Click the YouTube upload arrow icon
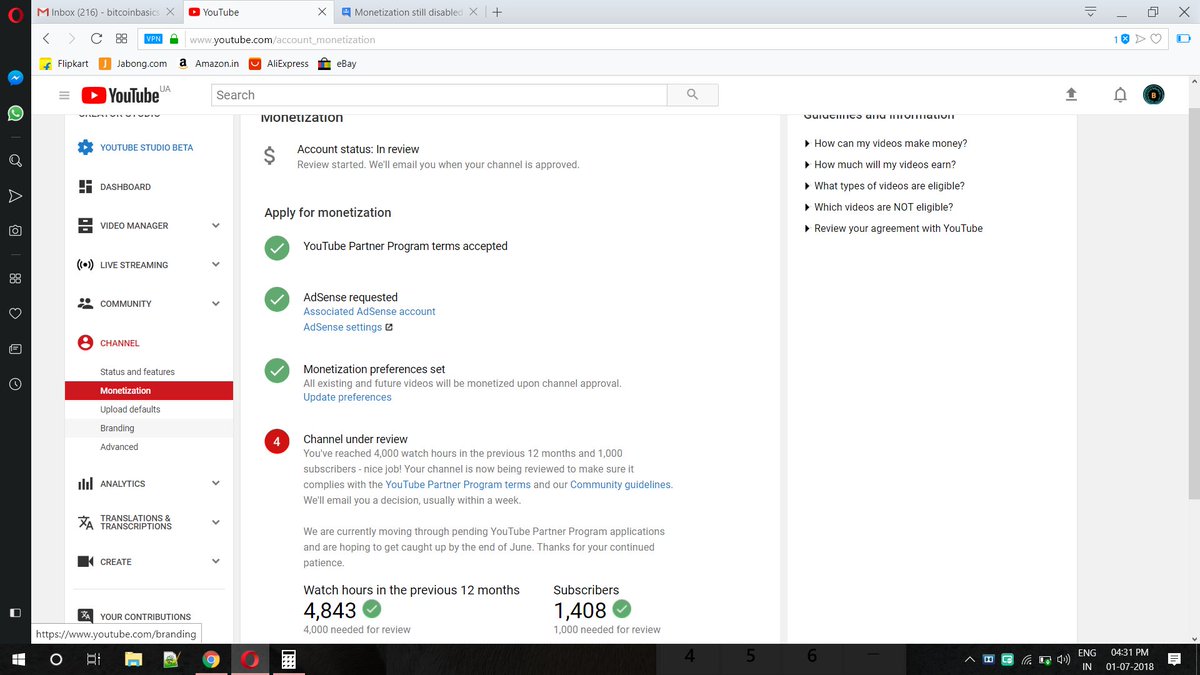This screenshot has width=1200, height=675. point(1071,94)
